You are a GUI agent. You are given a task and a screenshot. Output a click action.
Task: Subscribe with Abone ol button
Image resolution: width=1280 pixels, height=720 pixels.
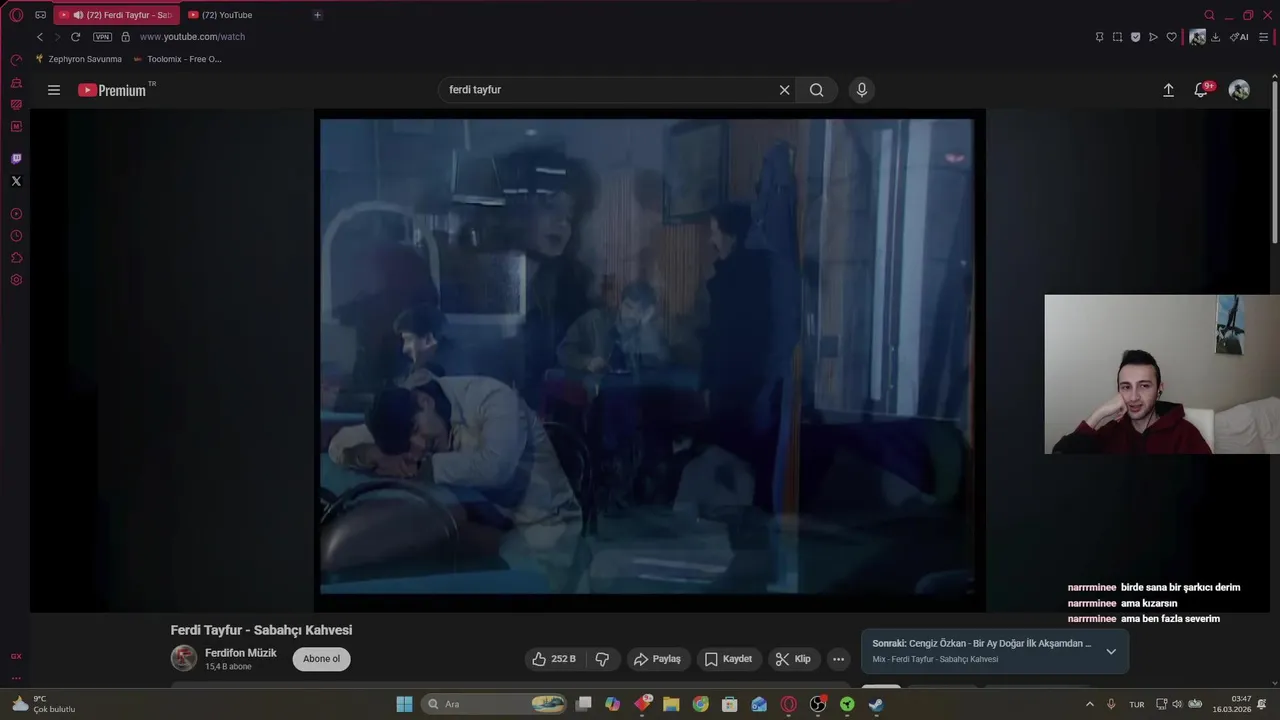pyautogui.click(x=322, y=659)
